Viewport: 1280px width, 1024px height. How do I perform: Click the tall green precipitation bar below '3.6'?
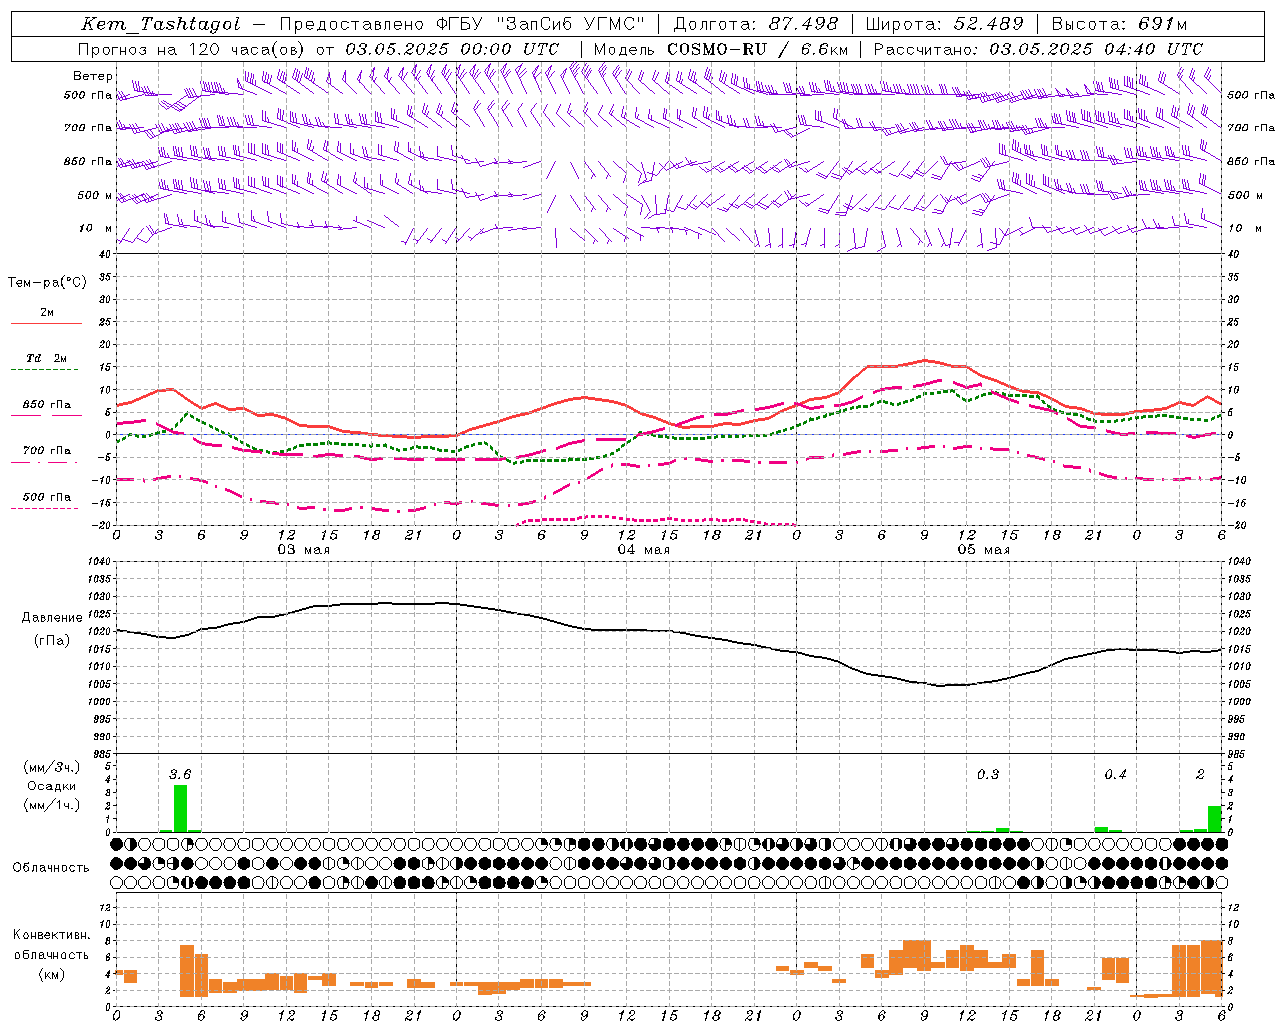click(x=180, y=808)
